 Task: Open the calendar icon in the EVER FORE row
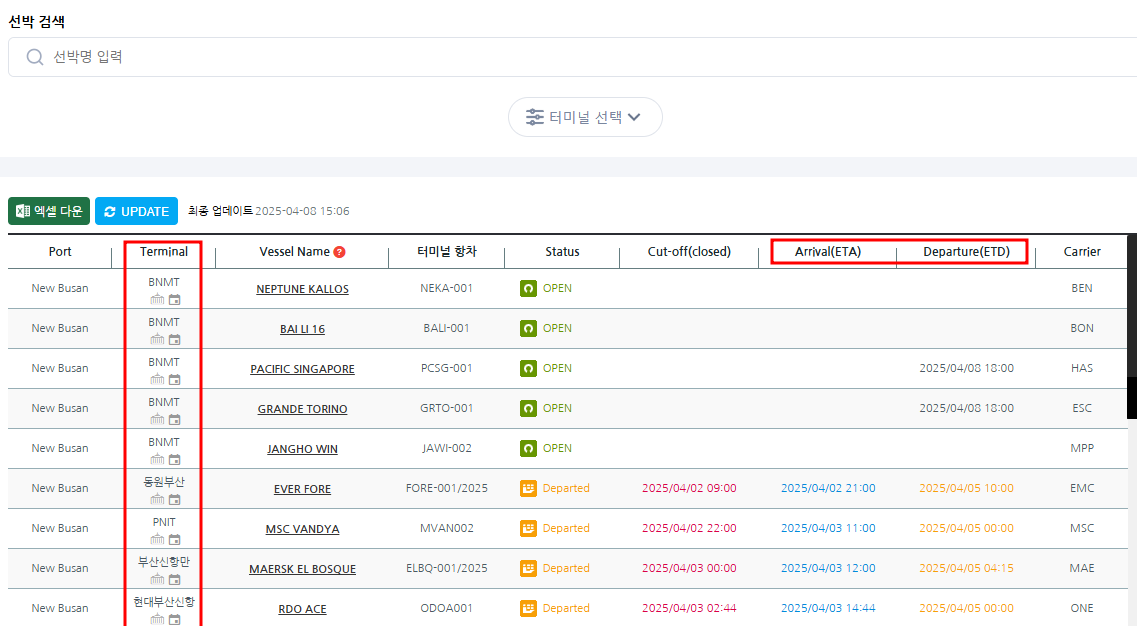click(175, 499)
